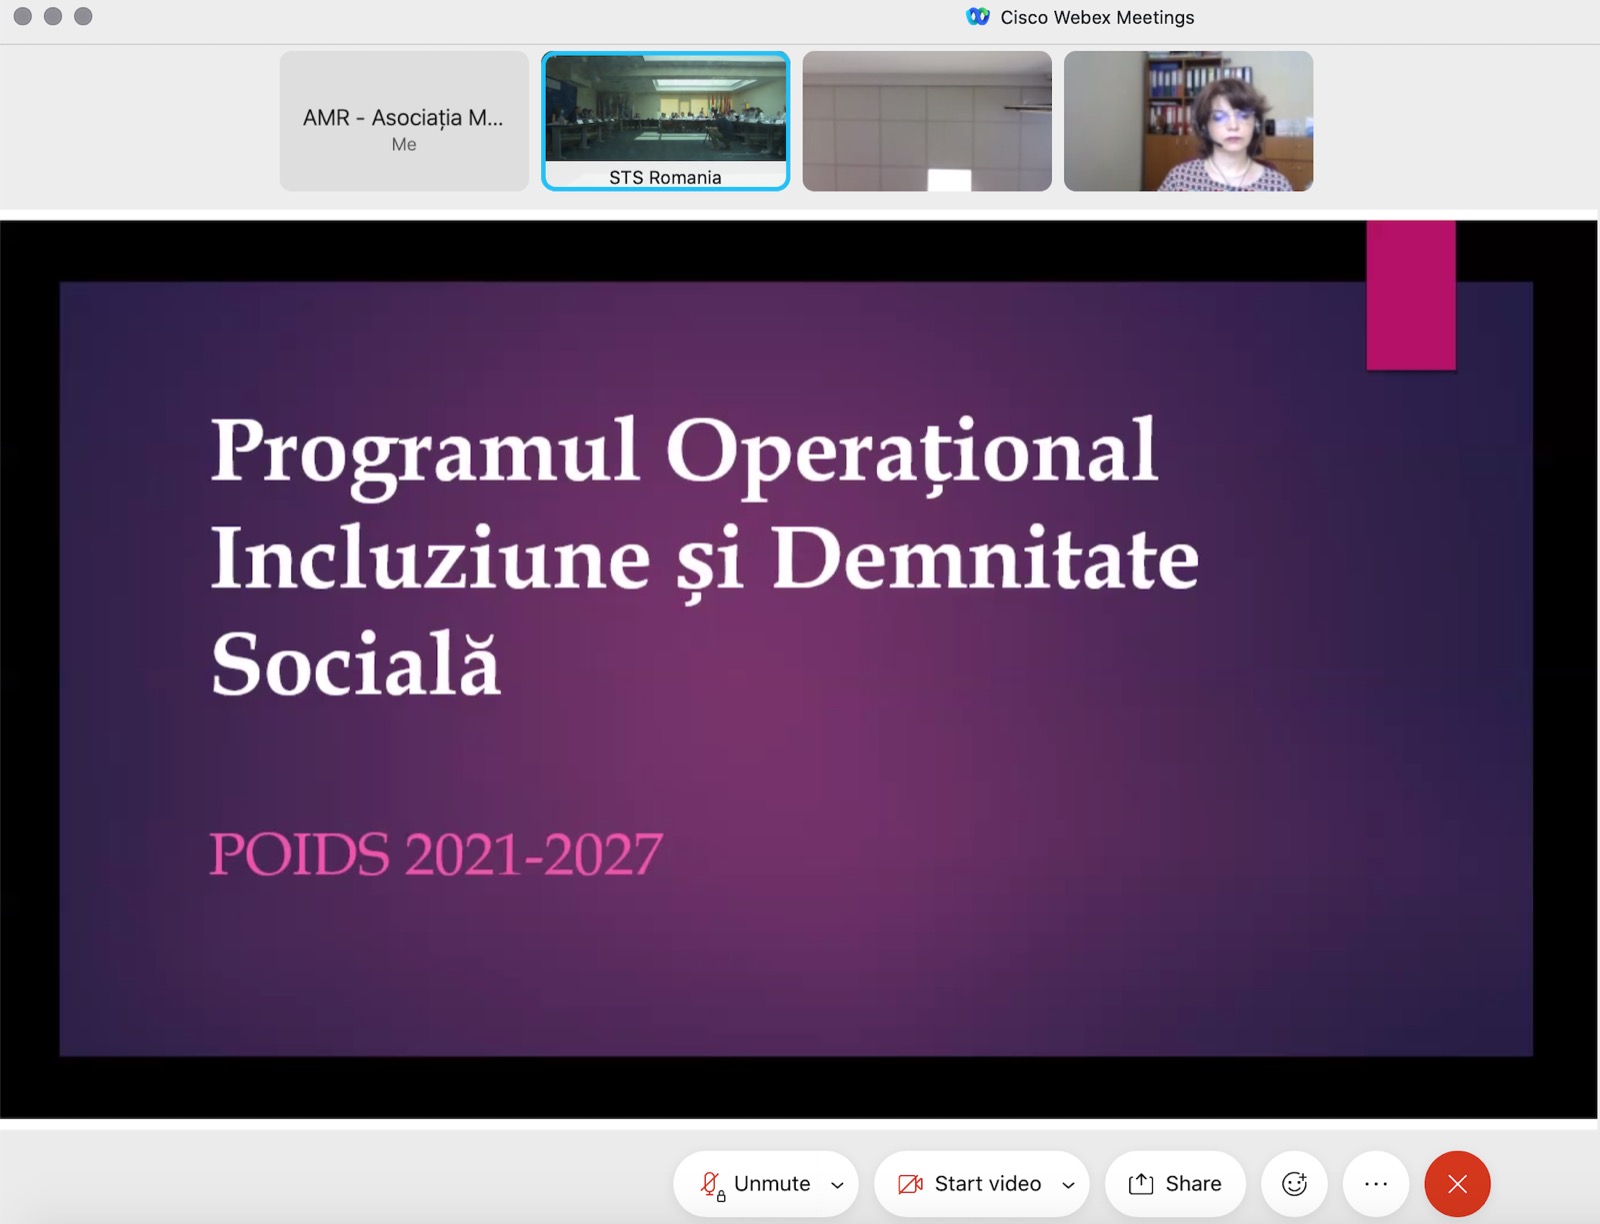The height and width of the screenshot is (1224, 1600).
Task: Select the STS Romania video thumbnail
Action: 665,120
